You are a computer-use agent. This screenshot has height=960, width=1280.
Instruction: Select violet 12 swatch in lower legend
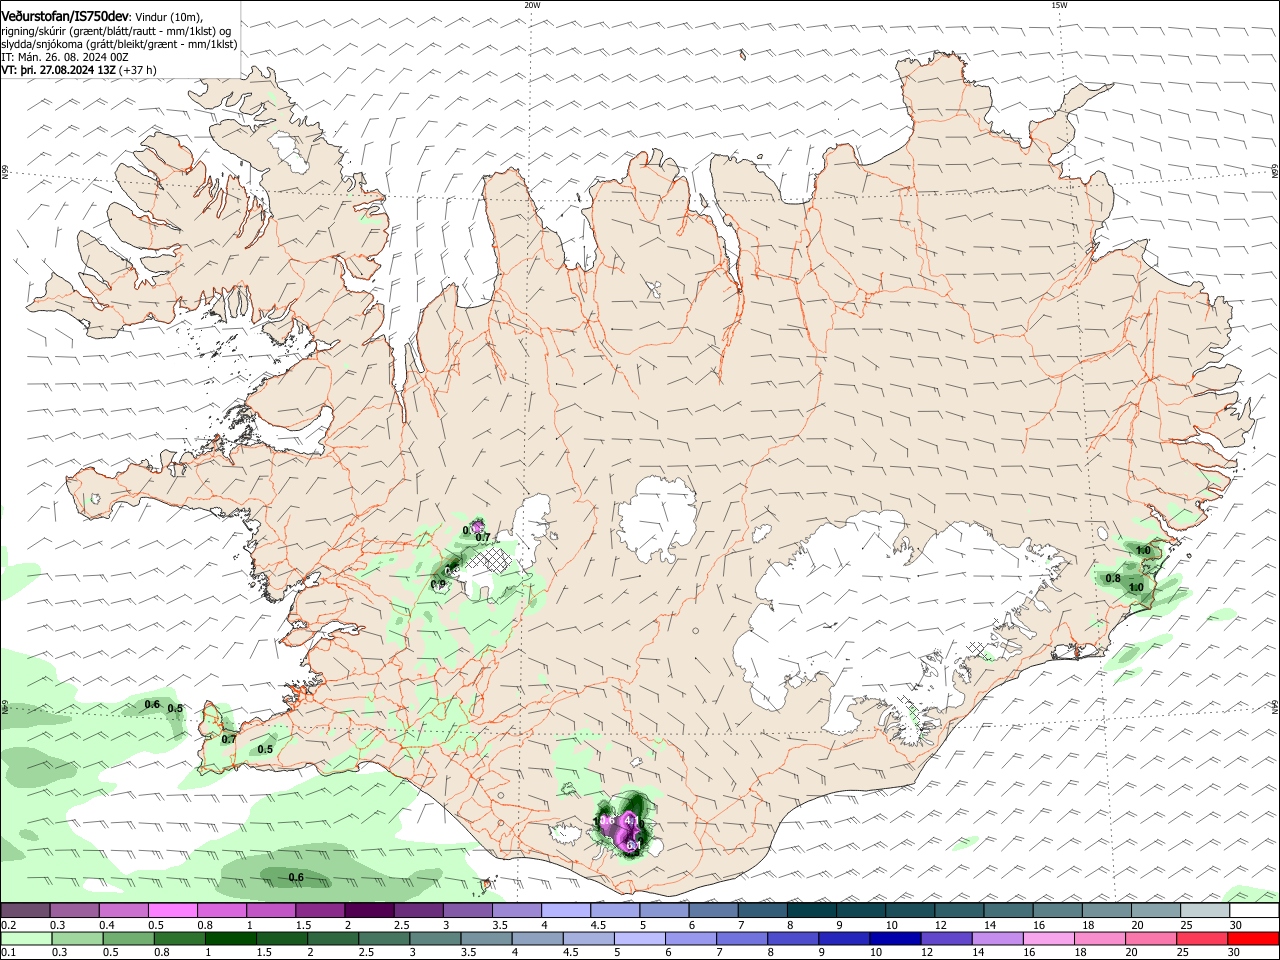tap(946, 939)
